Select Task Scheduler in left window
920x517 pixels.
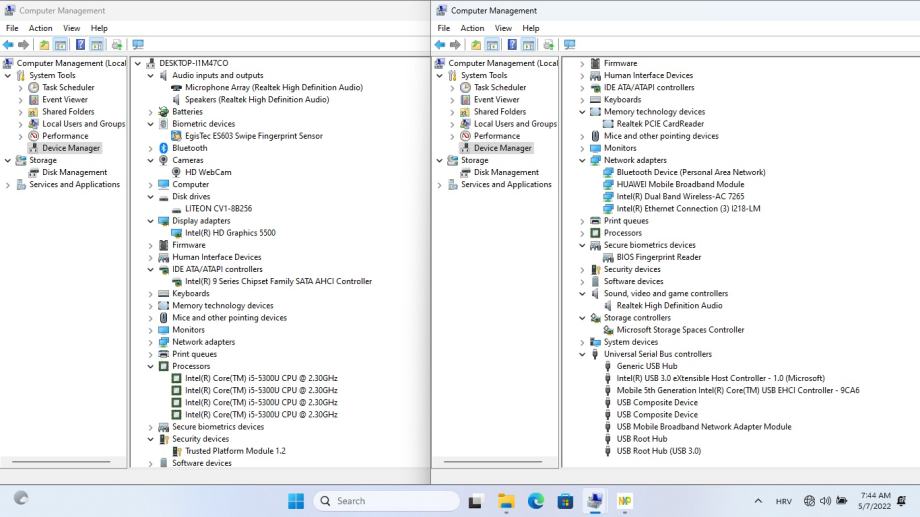click(x=68, y=87)
